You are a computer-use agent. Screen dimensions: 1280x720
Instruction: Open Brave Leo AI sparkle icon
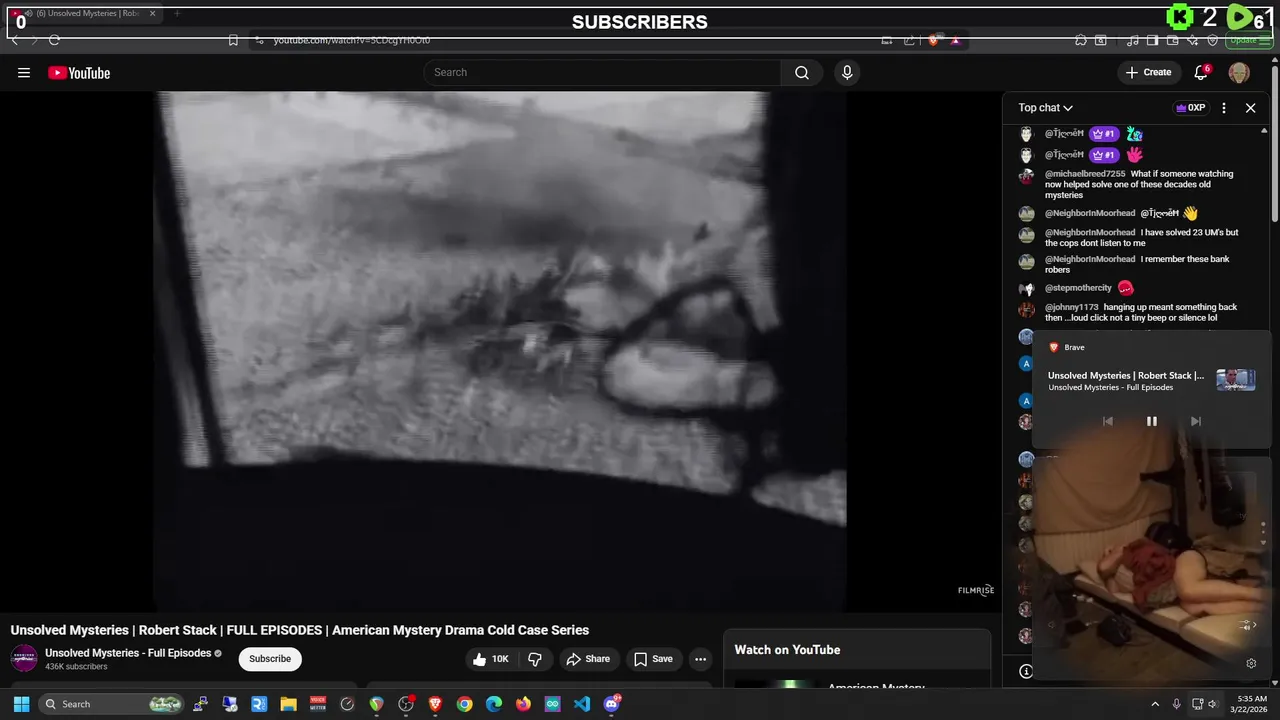pyautogui.click(x=1192, y=40)
